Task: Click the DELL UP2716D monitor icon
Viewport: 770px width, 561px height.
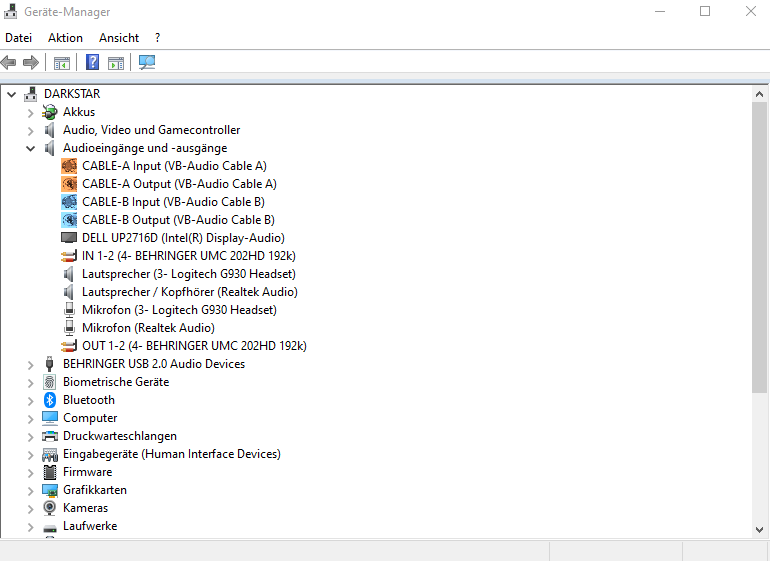Action: coord(69,238)
